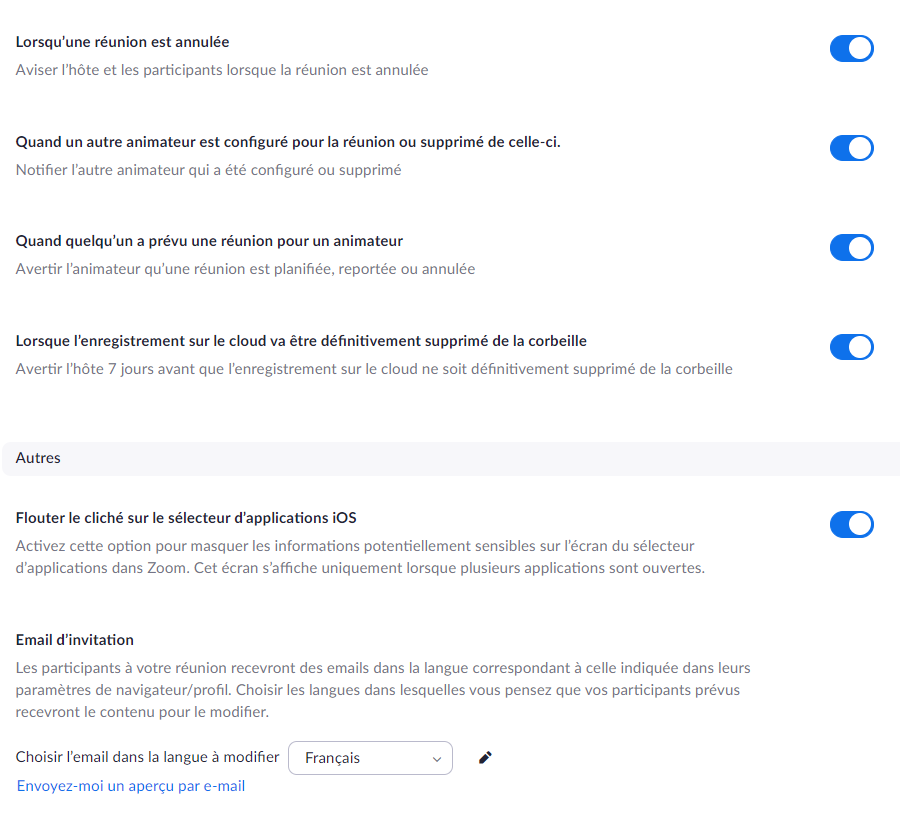Screen dimensions: 900x820
Task: Click the 'Quand quelqu'un a prévu une réunion' heading
Action: [x=209, y=241]
